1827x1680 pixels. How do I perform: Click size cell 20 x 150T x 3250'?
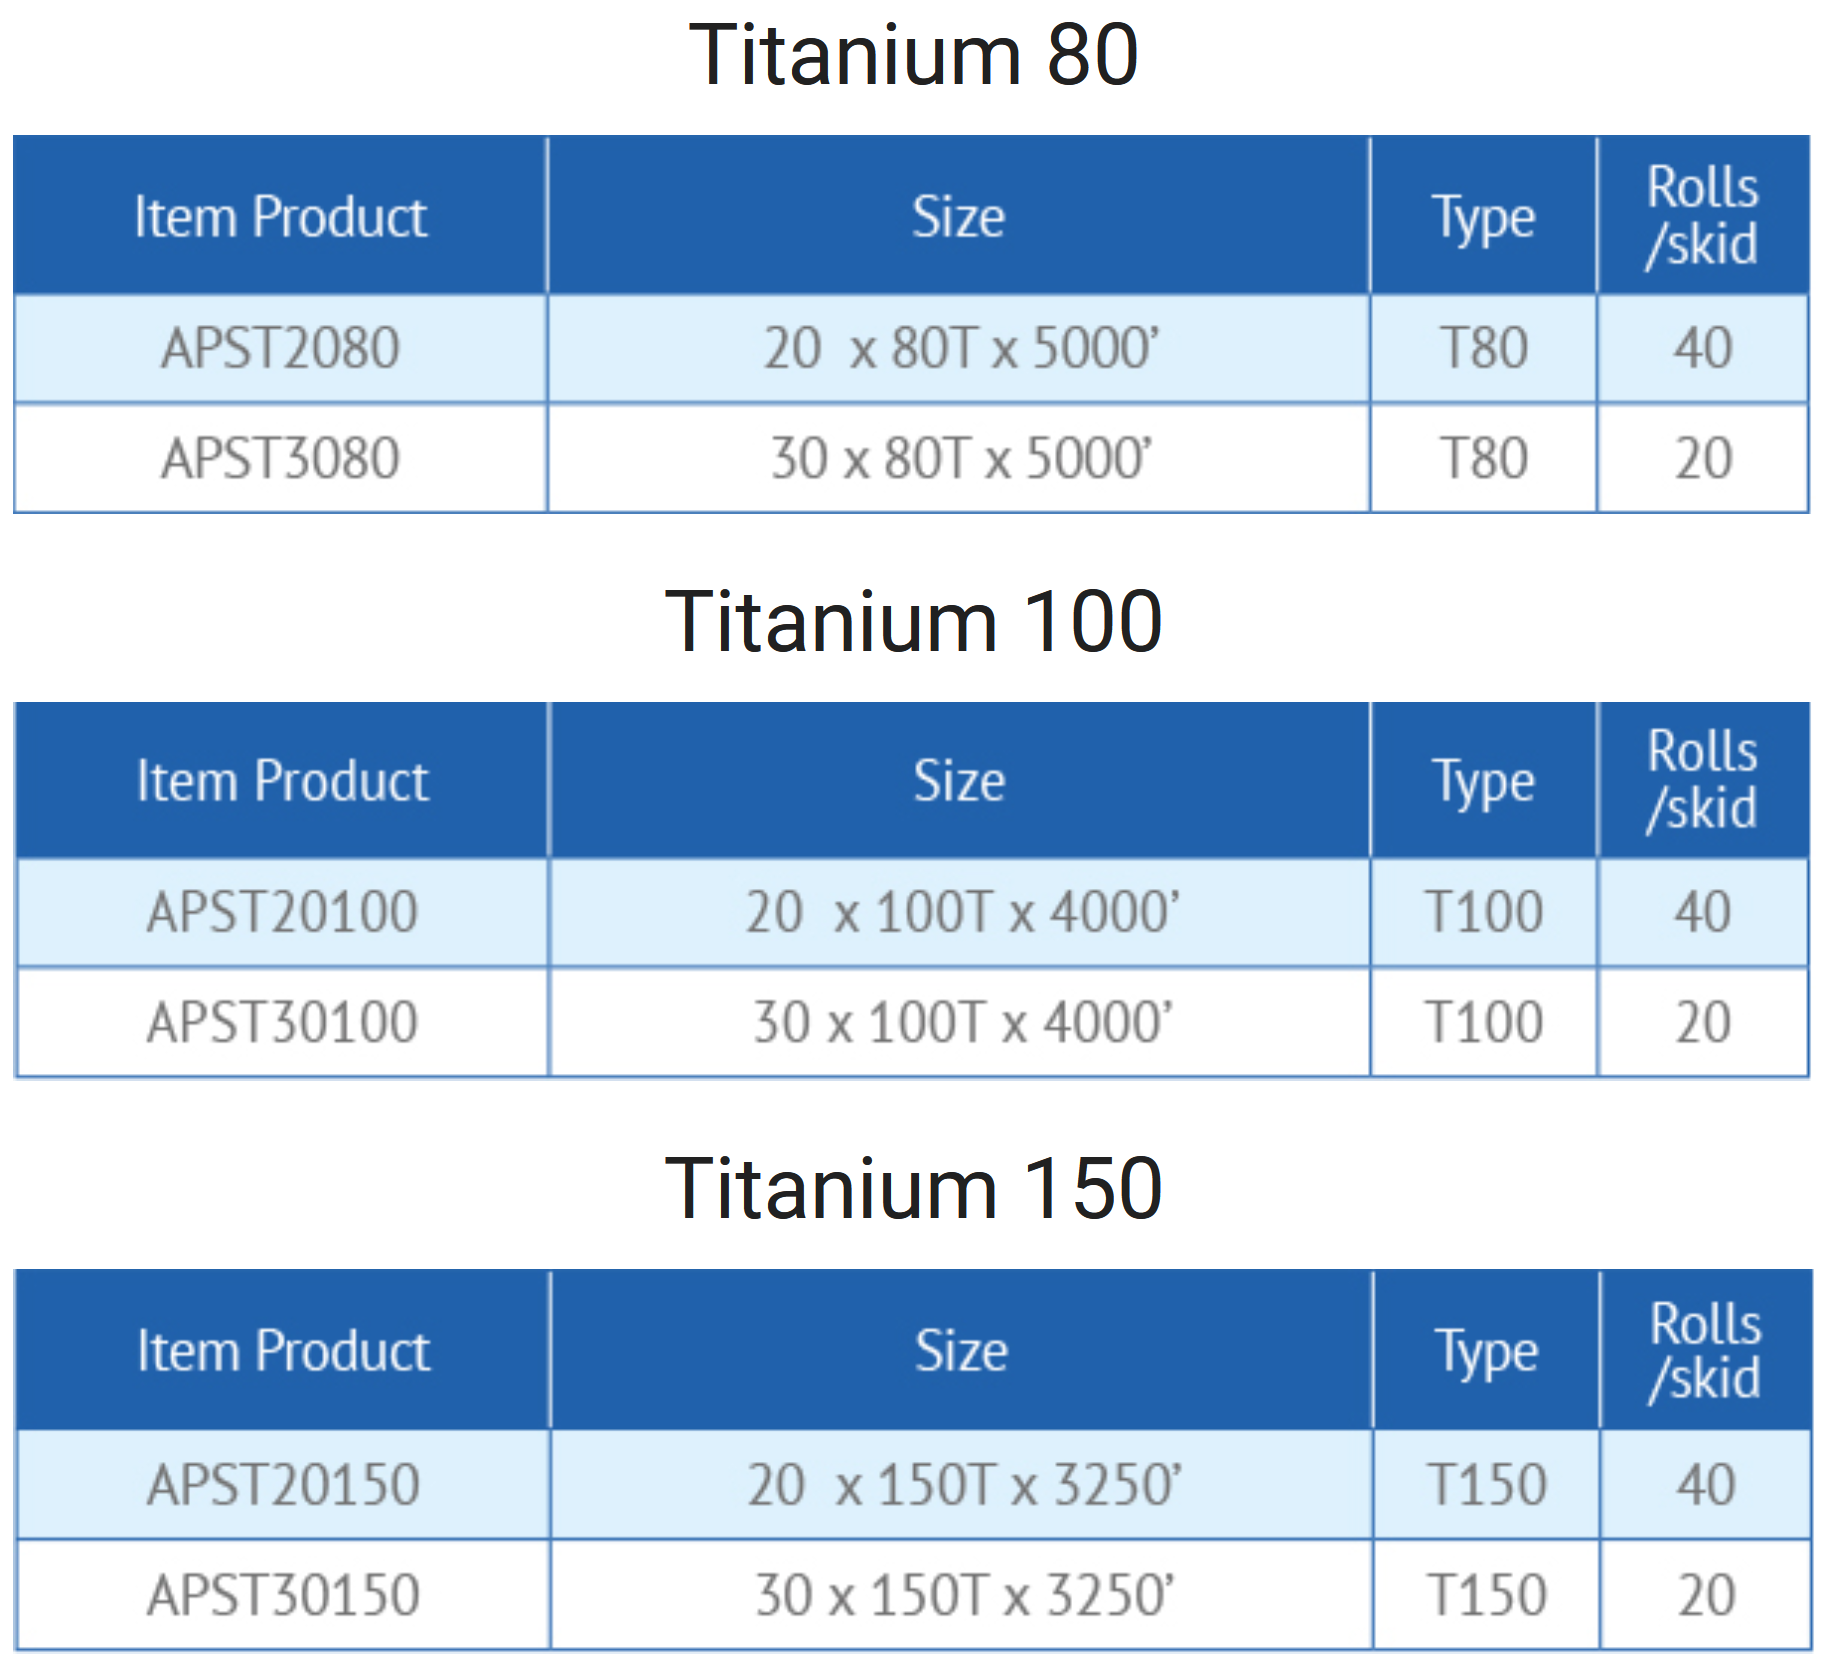point(963,1484)
